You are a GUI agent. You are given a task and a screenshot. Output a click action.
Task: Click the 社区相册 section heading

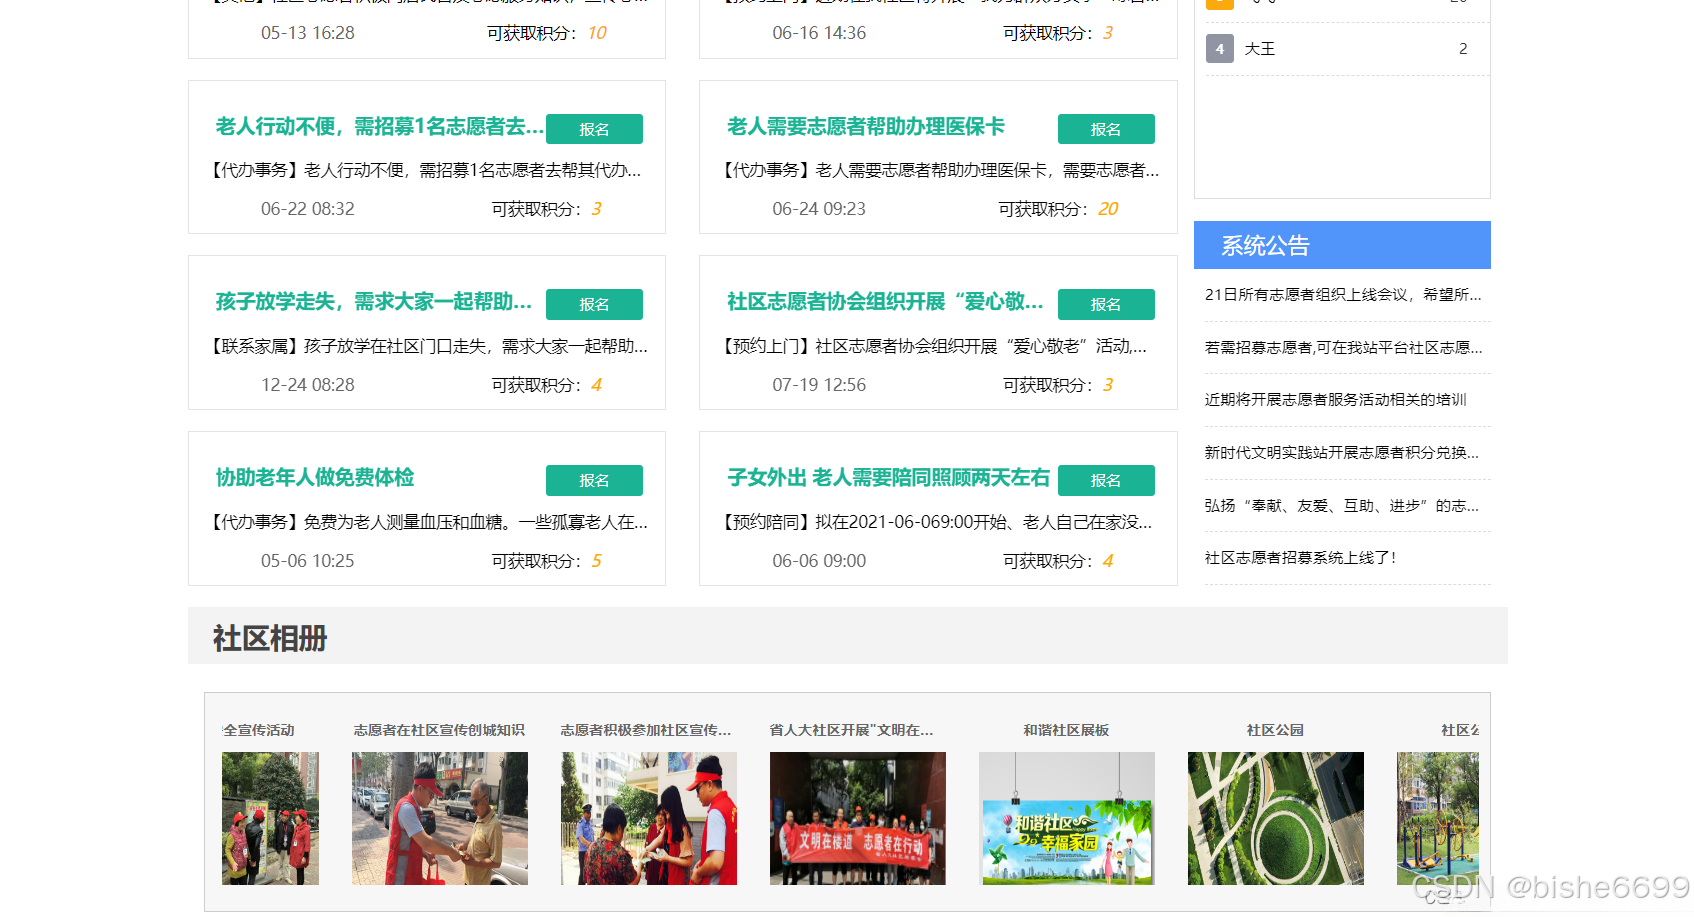click(270, 638)
